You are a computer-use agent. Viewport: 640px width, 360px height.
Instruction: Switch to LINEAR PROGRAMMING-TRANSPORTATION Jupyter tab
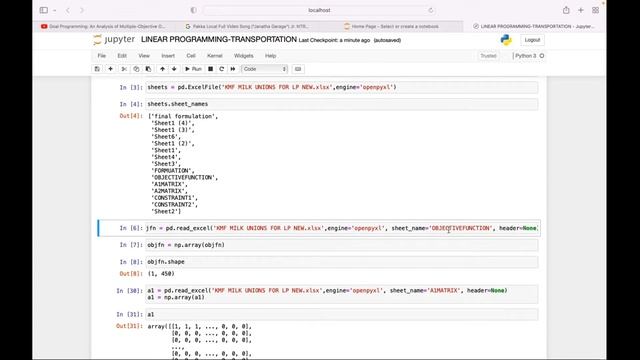tap(534, 26)
